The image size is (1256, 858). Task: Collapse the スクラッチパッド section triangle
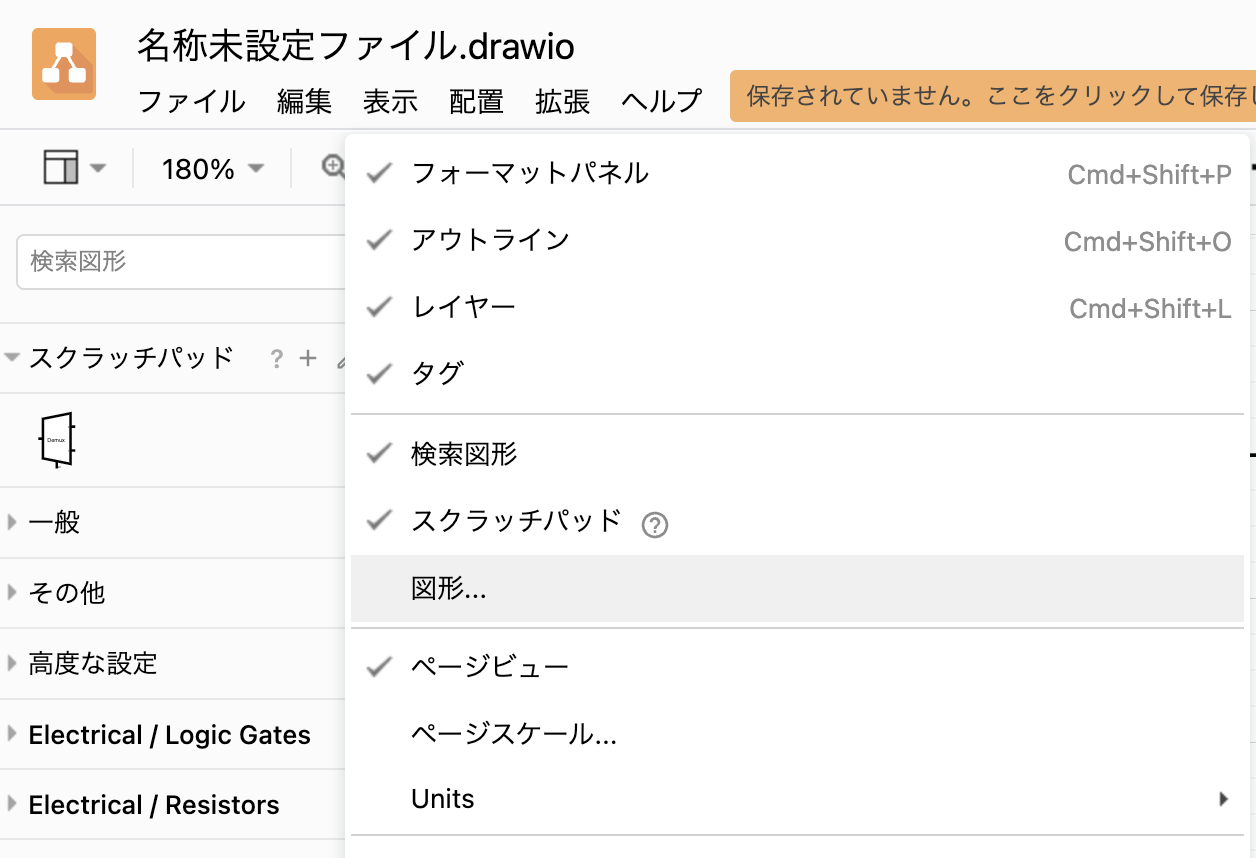pos(11,356)
